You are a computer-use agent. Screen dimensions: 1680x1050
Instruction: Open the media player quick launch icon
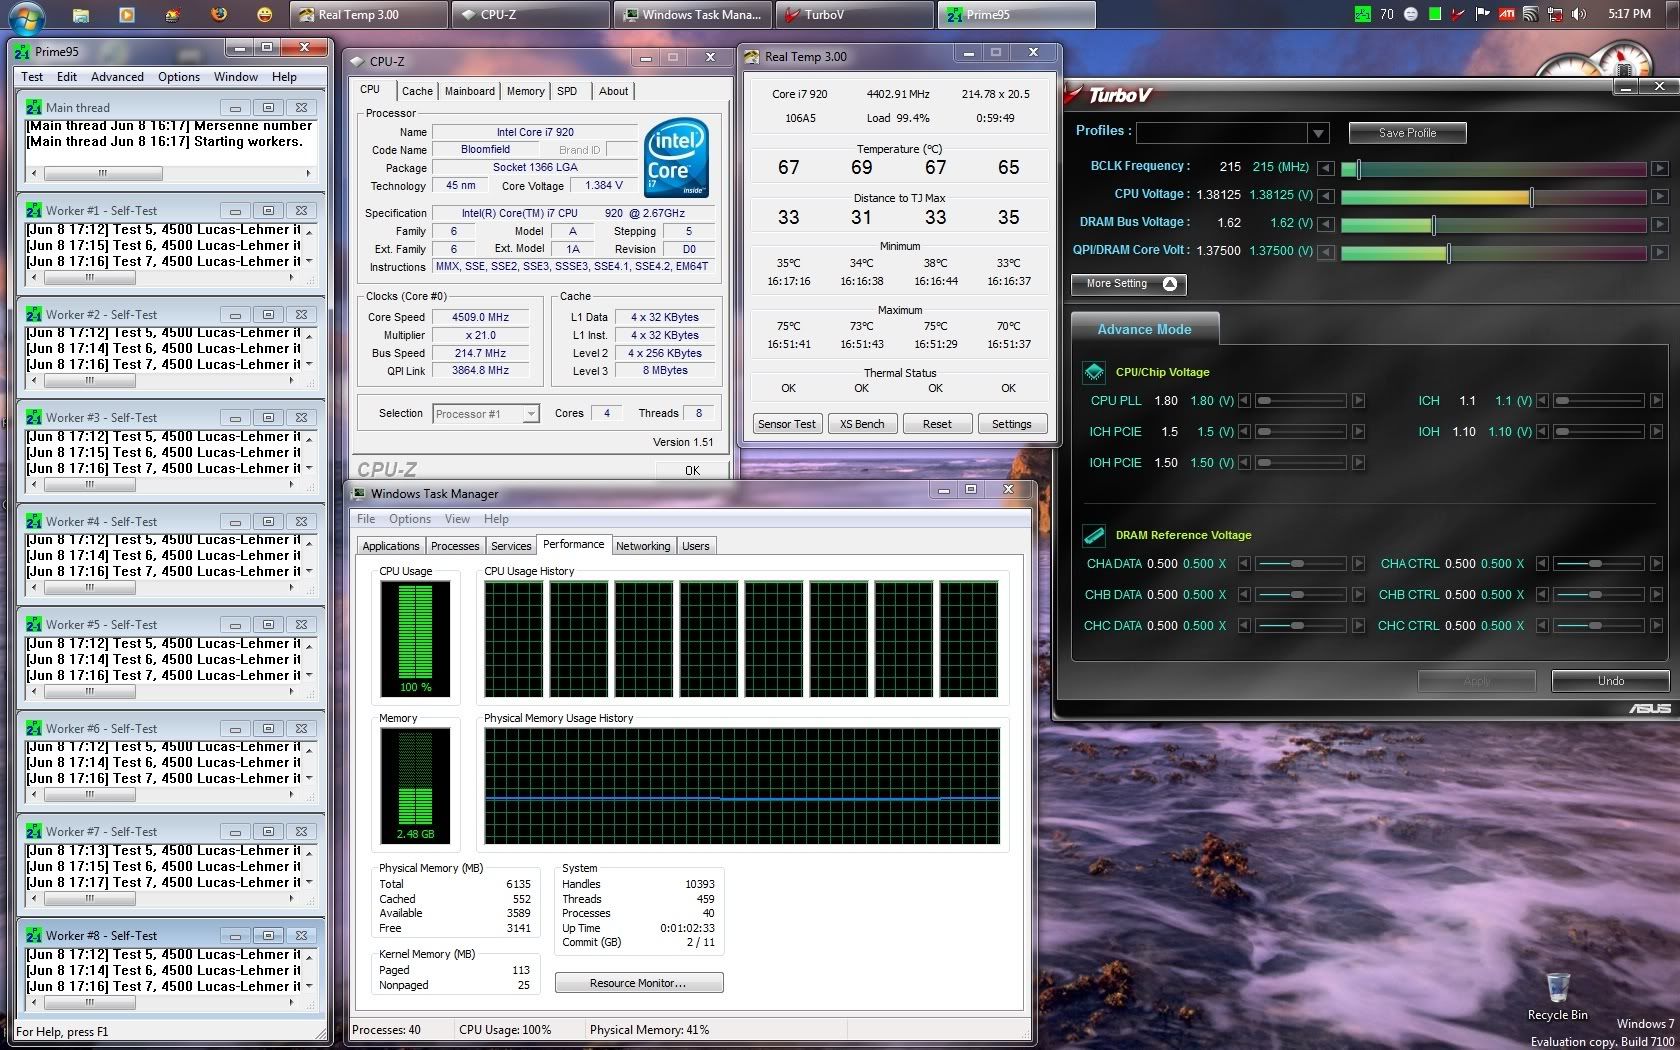(126, 14)
